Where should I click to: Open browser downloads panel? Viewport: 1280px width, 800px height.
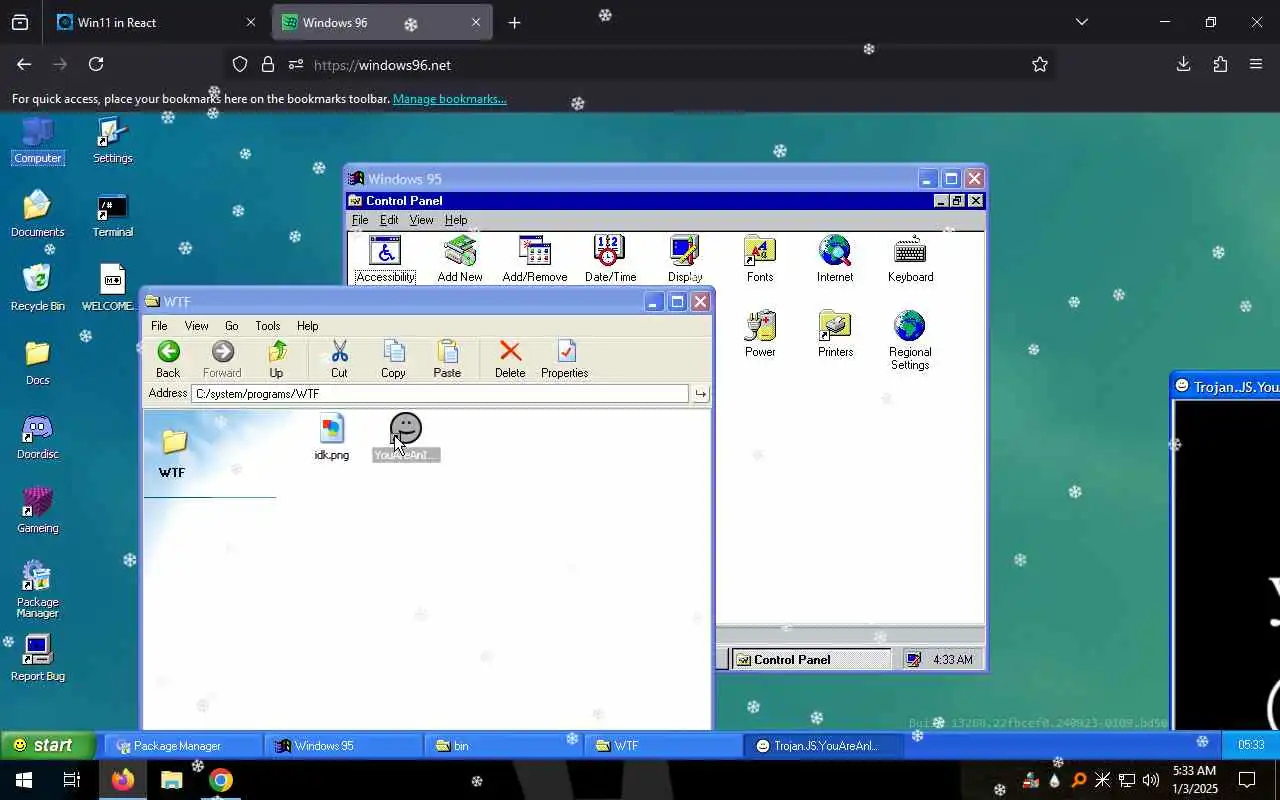click(1183, 64)
